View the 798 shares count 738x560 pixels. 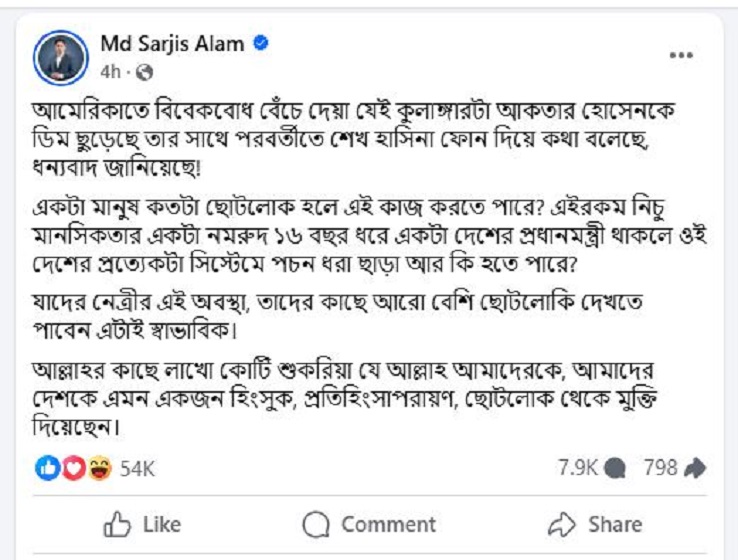coord(661,468)
